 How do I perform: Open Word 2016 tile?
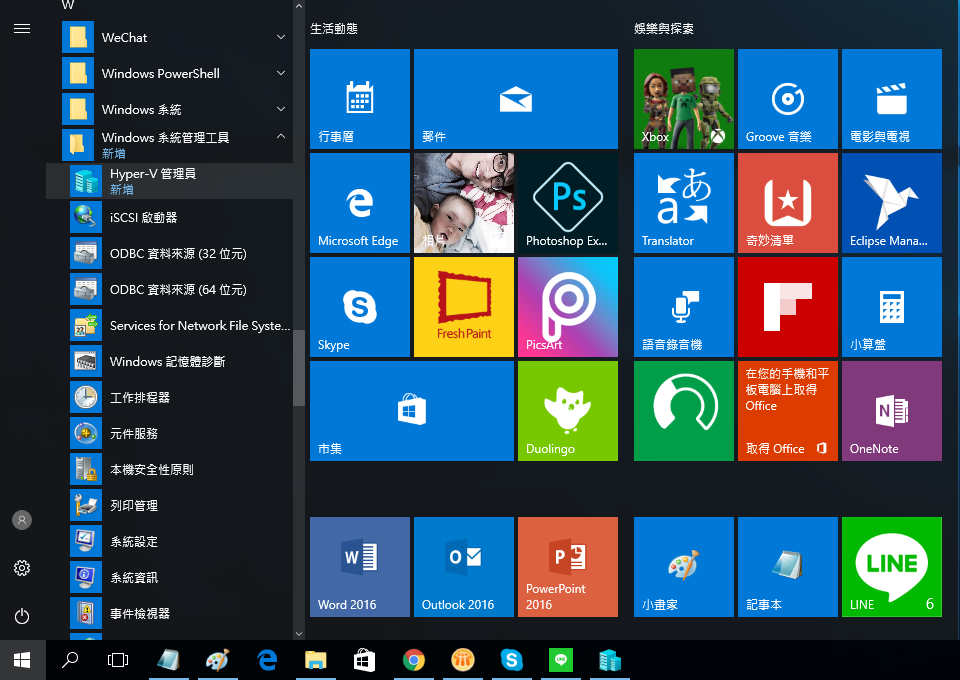tap(359, 567)
